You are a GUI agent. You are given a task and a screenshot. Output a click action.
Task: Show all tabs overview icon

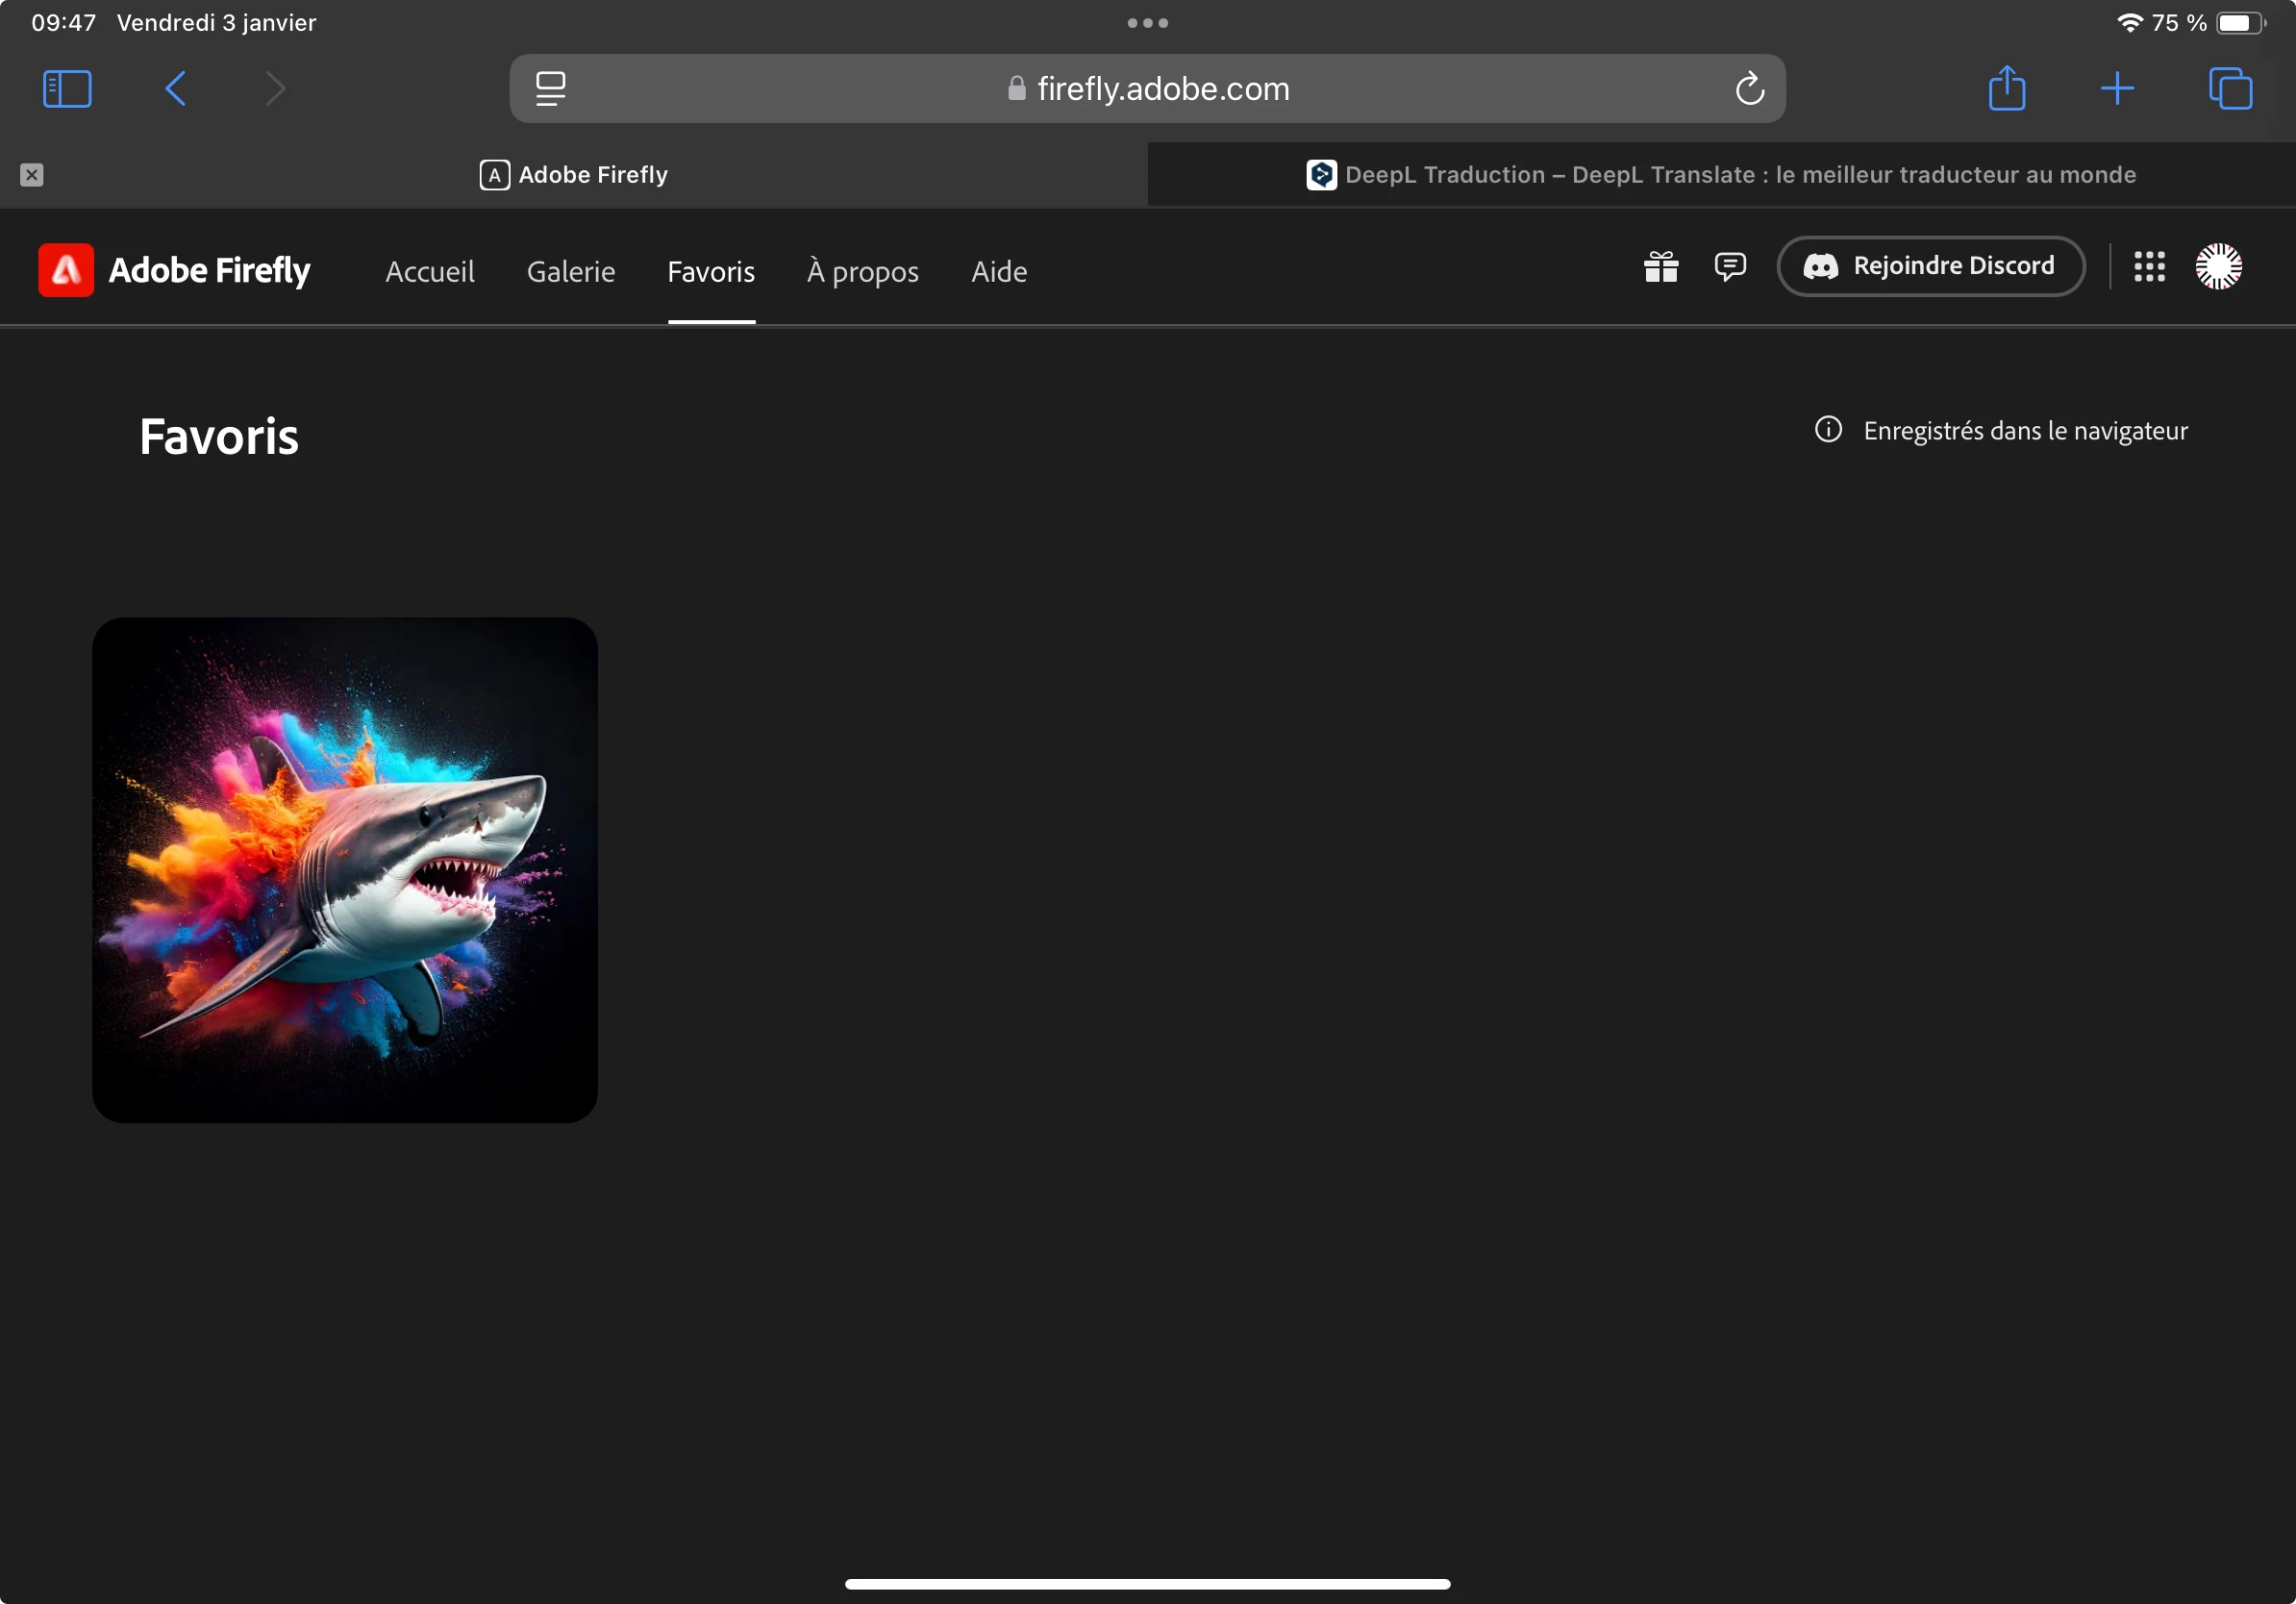(2229, 89)
